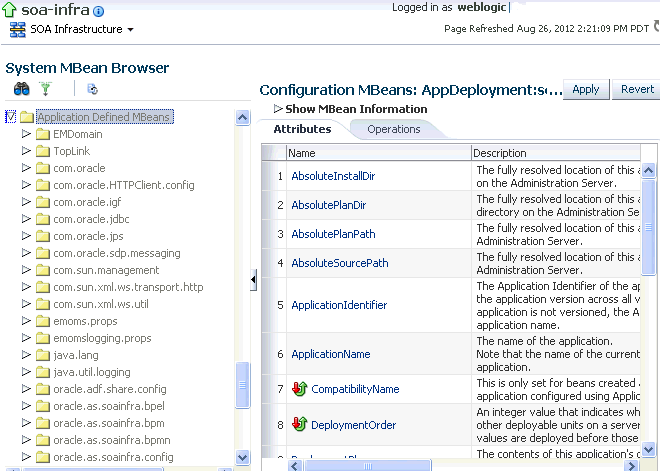Click the Description column header

(556, 153)
